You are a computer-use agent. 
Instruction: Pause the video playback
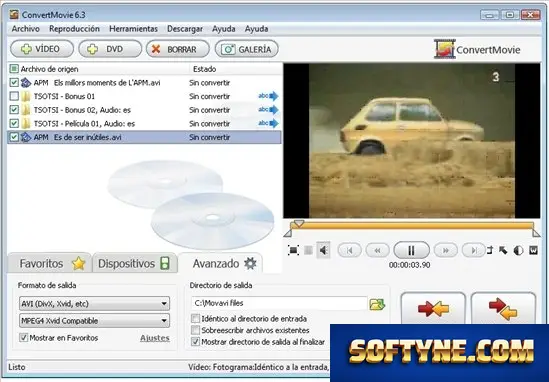click(411, 250)
